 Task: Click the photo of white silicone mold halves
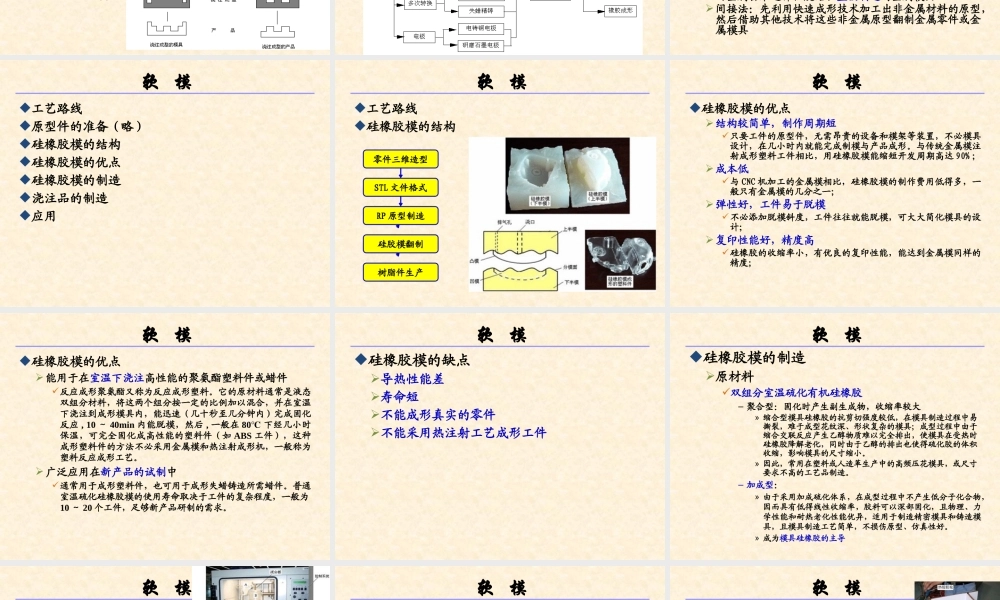point(567,175)
